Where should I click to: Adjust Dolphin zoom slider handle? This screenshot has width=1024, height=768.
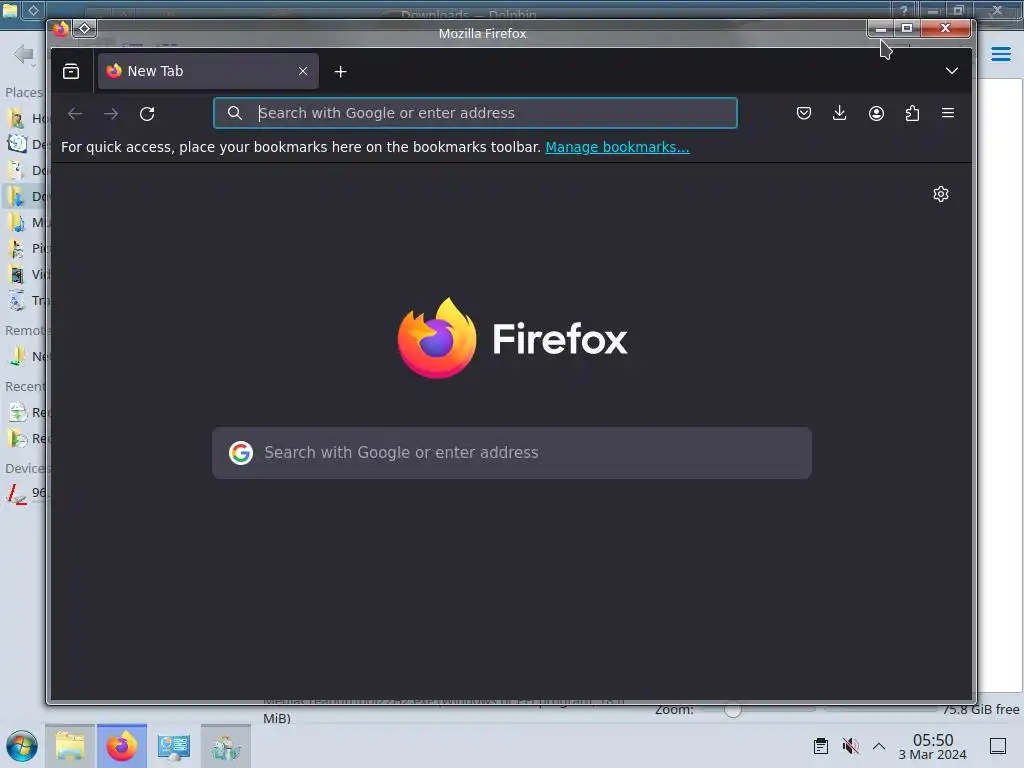(x=733, y=710)
